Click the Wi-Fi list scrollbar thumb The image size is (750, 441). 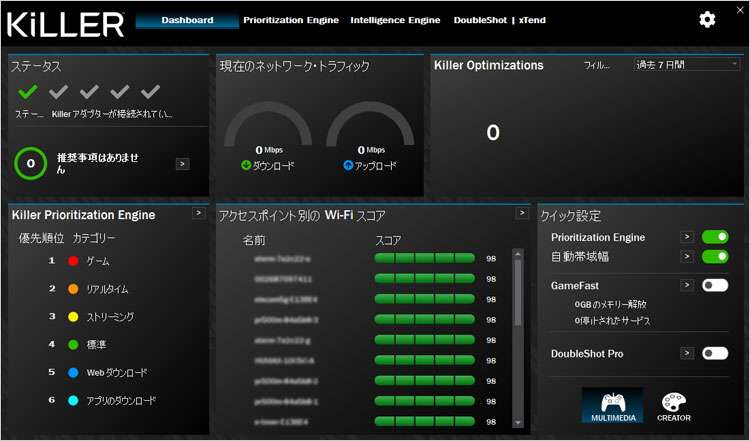pos(518,292)
